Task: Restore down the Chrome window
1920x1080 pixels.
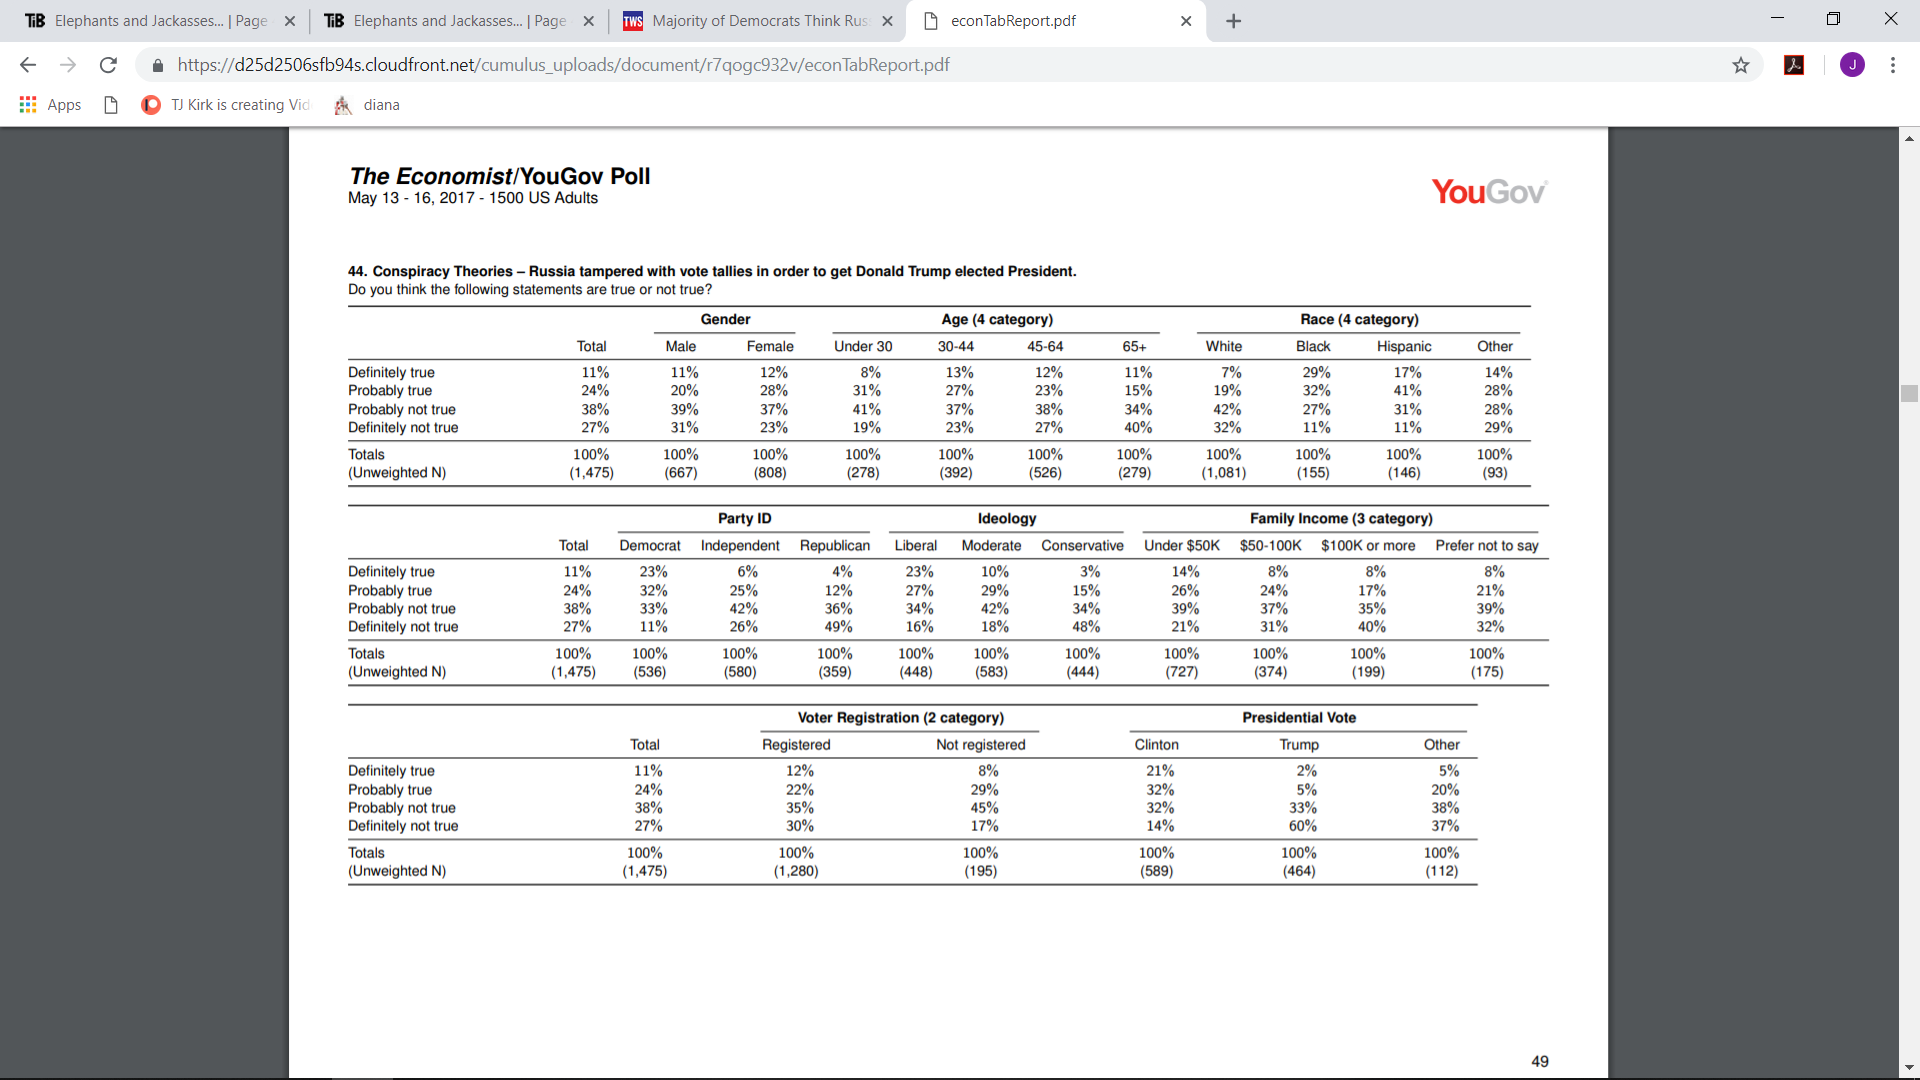Action: (1833, 19)
